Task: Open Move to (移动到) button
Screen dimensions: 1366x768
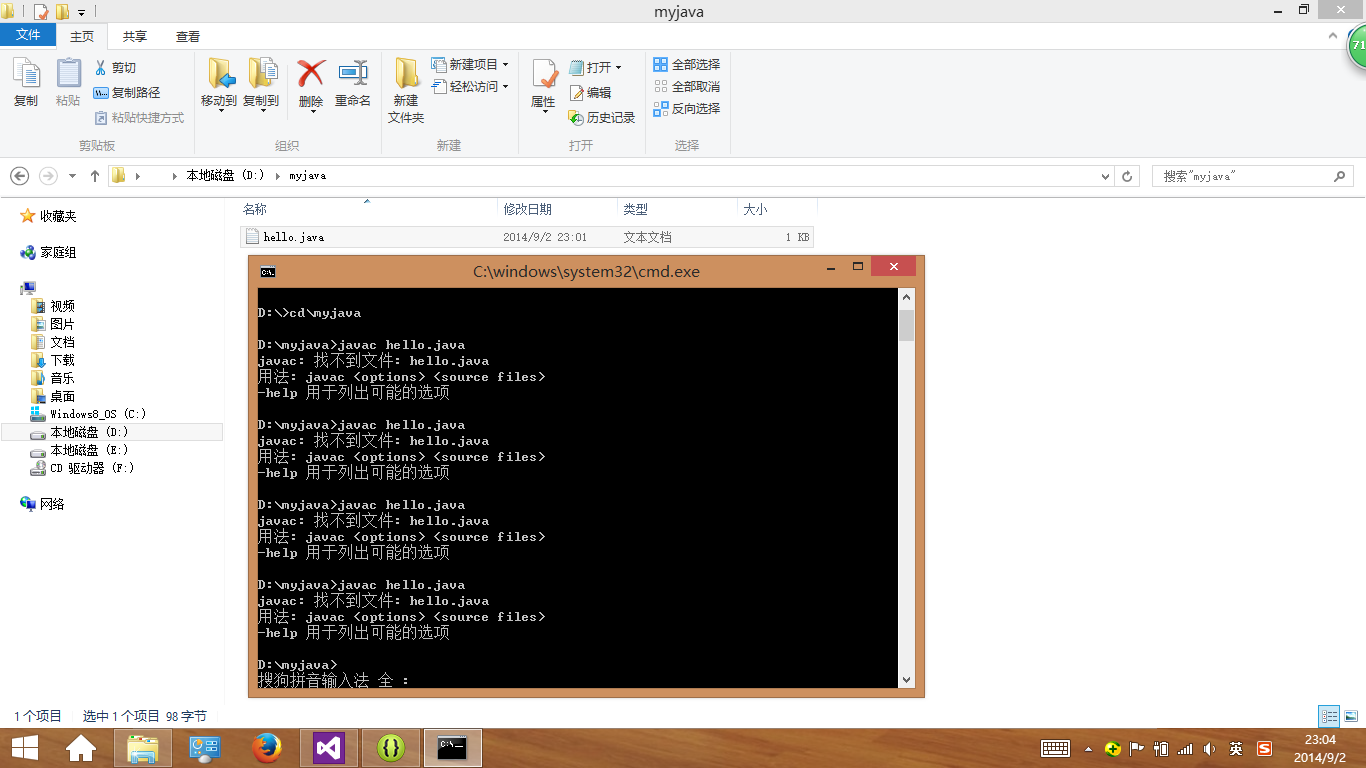Action: click(219, 84)
